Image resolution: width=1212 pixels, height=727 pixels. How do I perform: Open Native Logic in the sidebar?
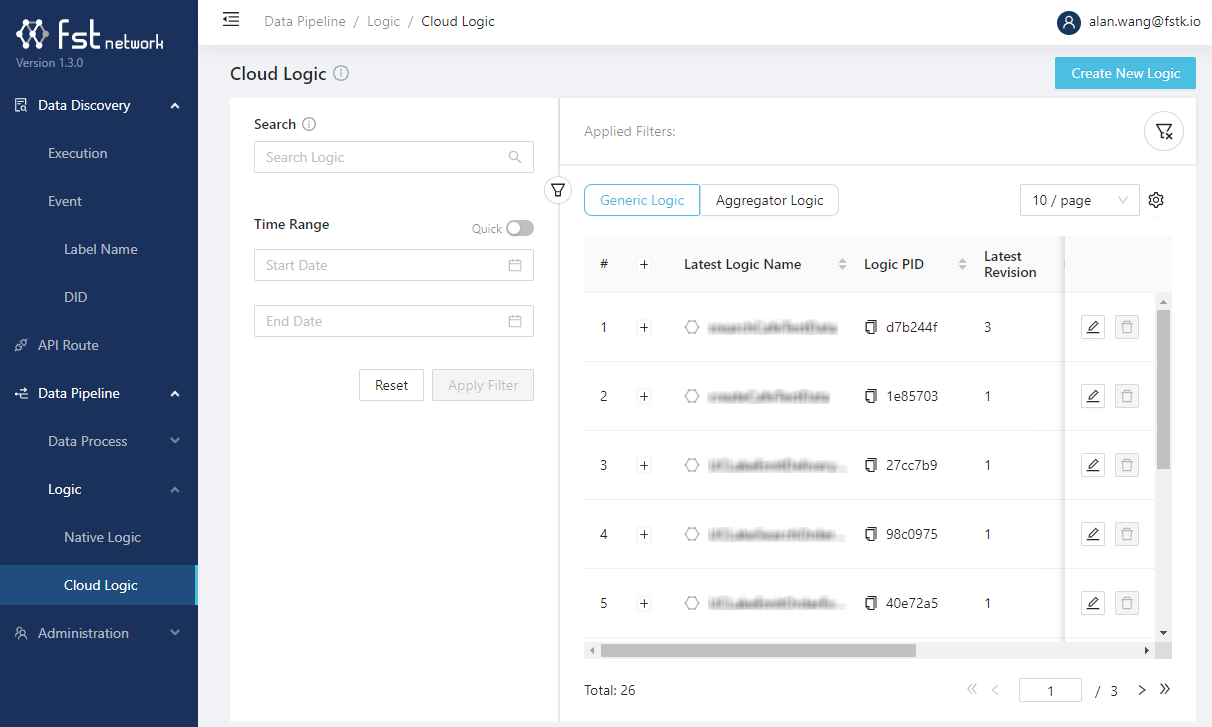tap(102, 537)
